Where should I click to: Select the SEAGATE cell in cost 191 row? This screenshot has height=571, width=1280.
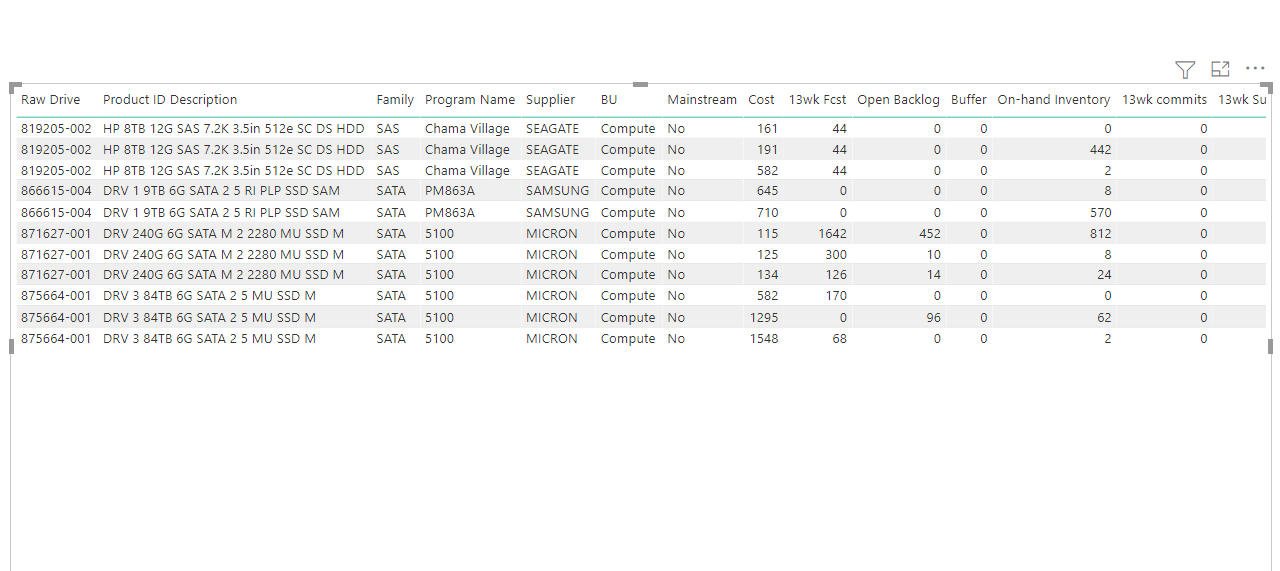pos(552,150)
